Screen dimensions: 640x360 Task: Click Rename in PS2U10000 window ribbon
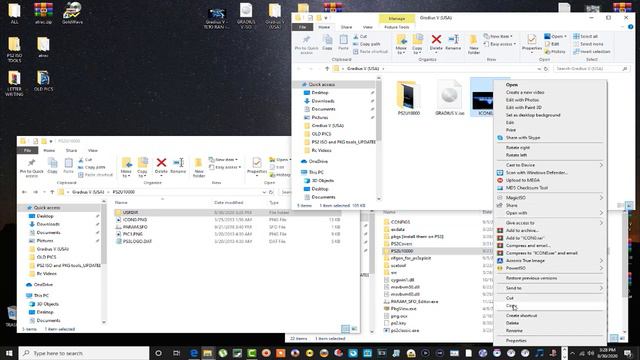pyautogui.click(x=178, y=166)
